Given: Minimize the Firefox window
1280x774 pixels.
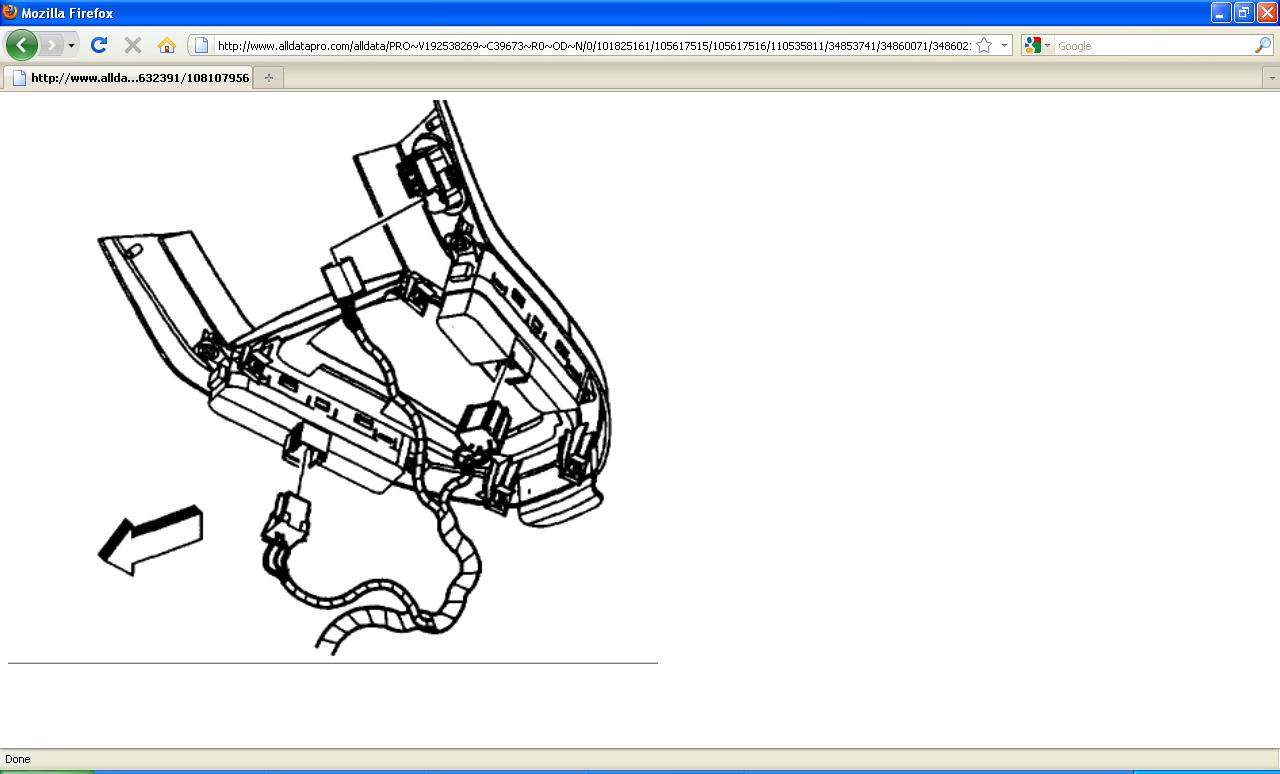Looking at the screenshot, I should (1221, 13).
